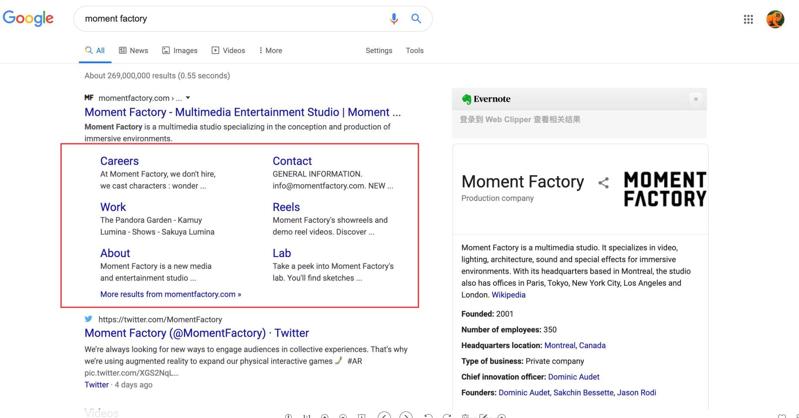
Task: Open the Lab sitelink
Action: [x=282, y=253]
